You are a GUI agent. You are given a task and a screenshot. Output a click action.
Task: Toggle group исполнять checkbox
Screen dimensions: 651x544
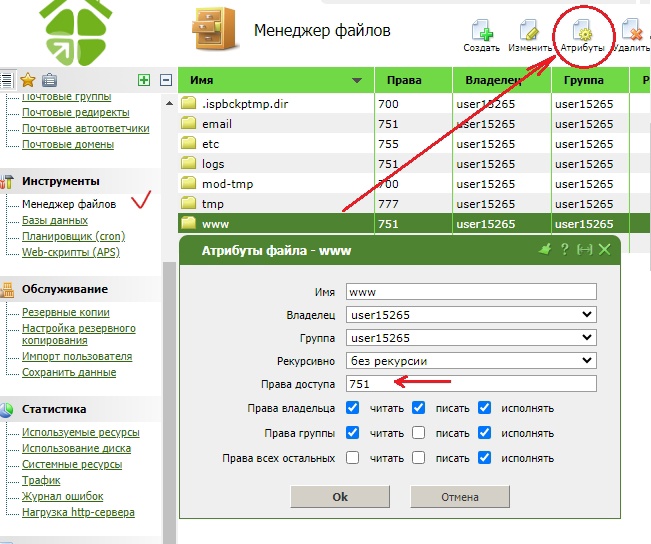(x=485, y=433)
